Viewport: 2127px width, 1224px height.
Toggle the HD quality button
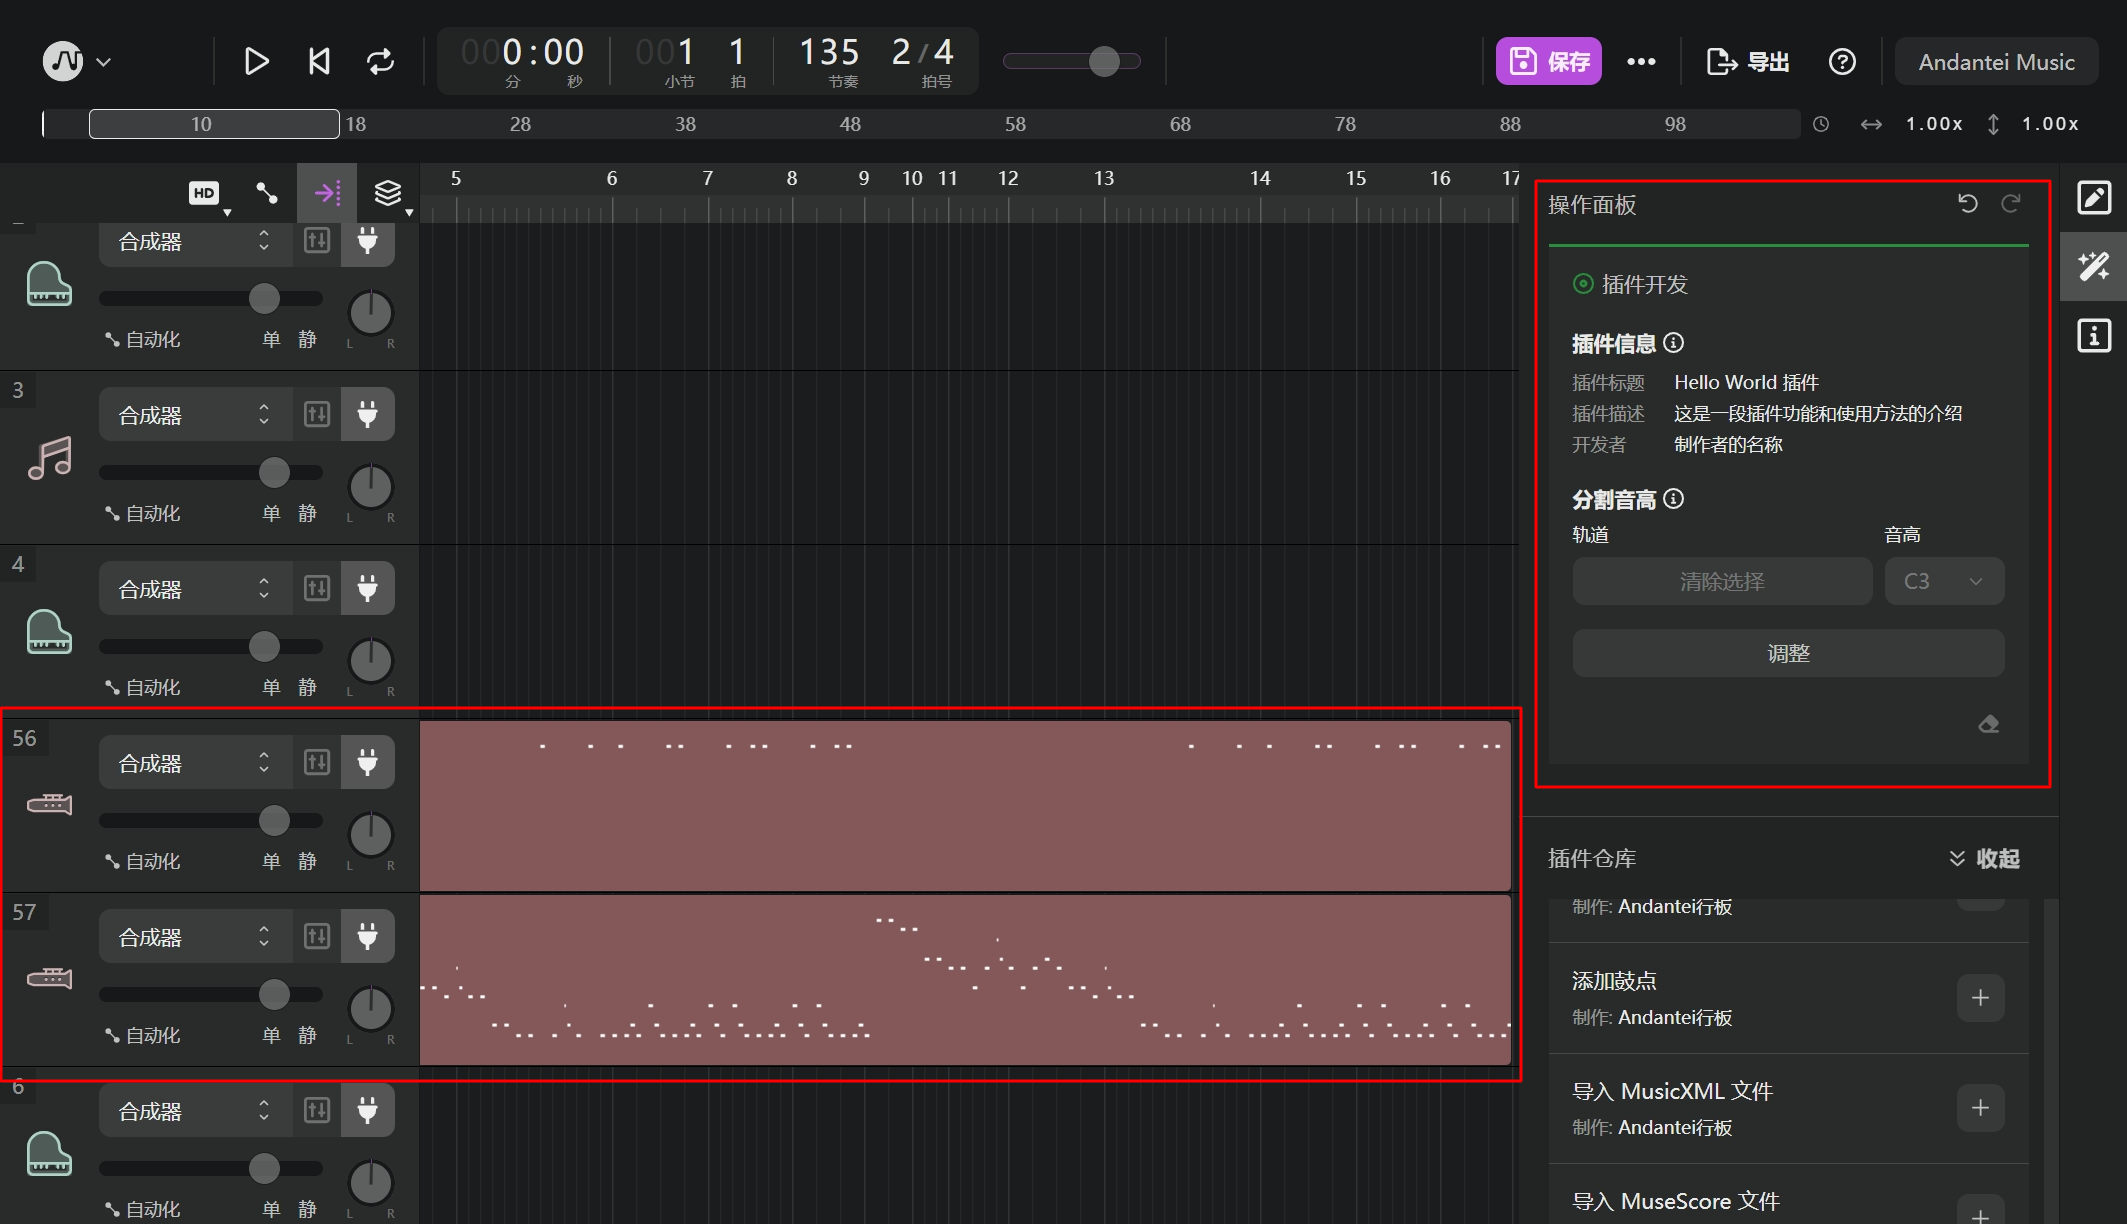click(x=204, y=193)
